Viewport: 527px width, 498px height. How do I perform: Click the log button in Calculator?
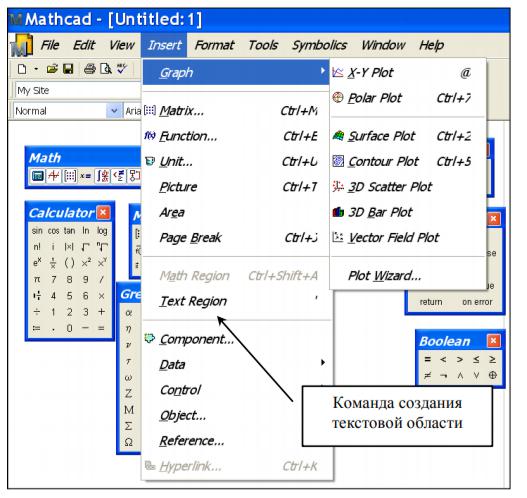click(x=102, y=231)
